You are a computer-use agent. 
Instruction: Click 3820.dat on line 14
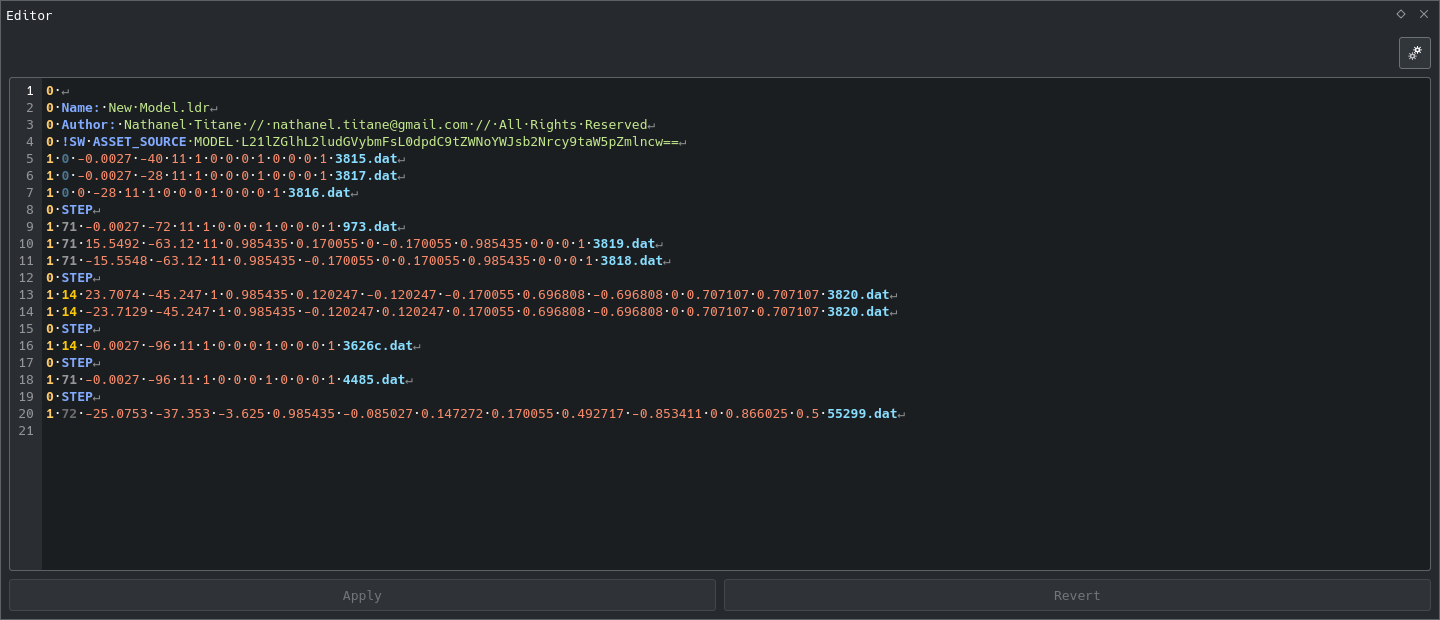pos(858,312)
